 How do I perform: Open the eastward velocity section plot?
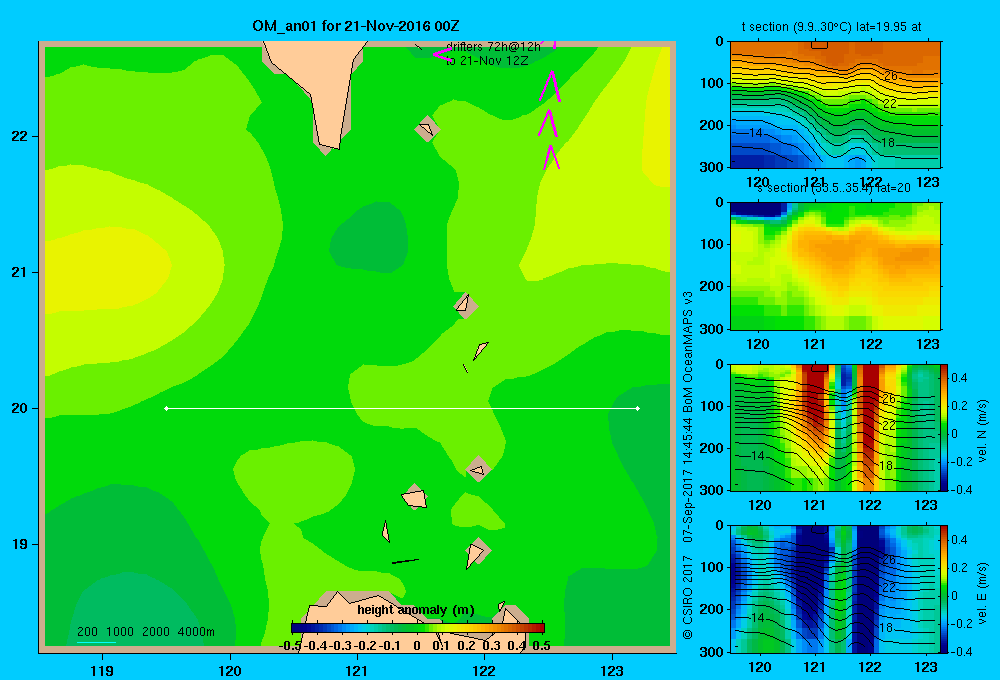(835, 588)
